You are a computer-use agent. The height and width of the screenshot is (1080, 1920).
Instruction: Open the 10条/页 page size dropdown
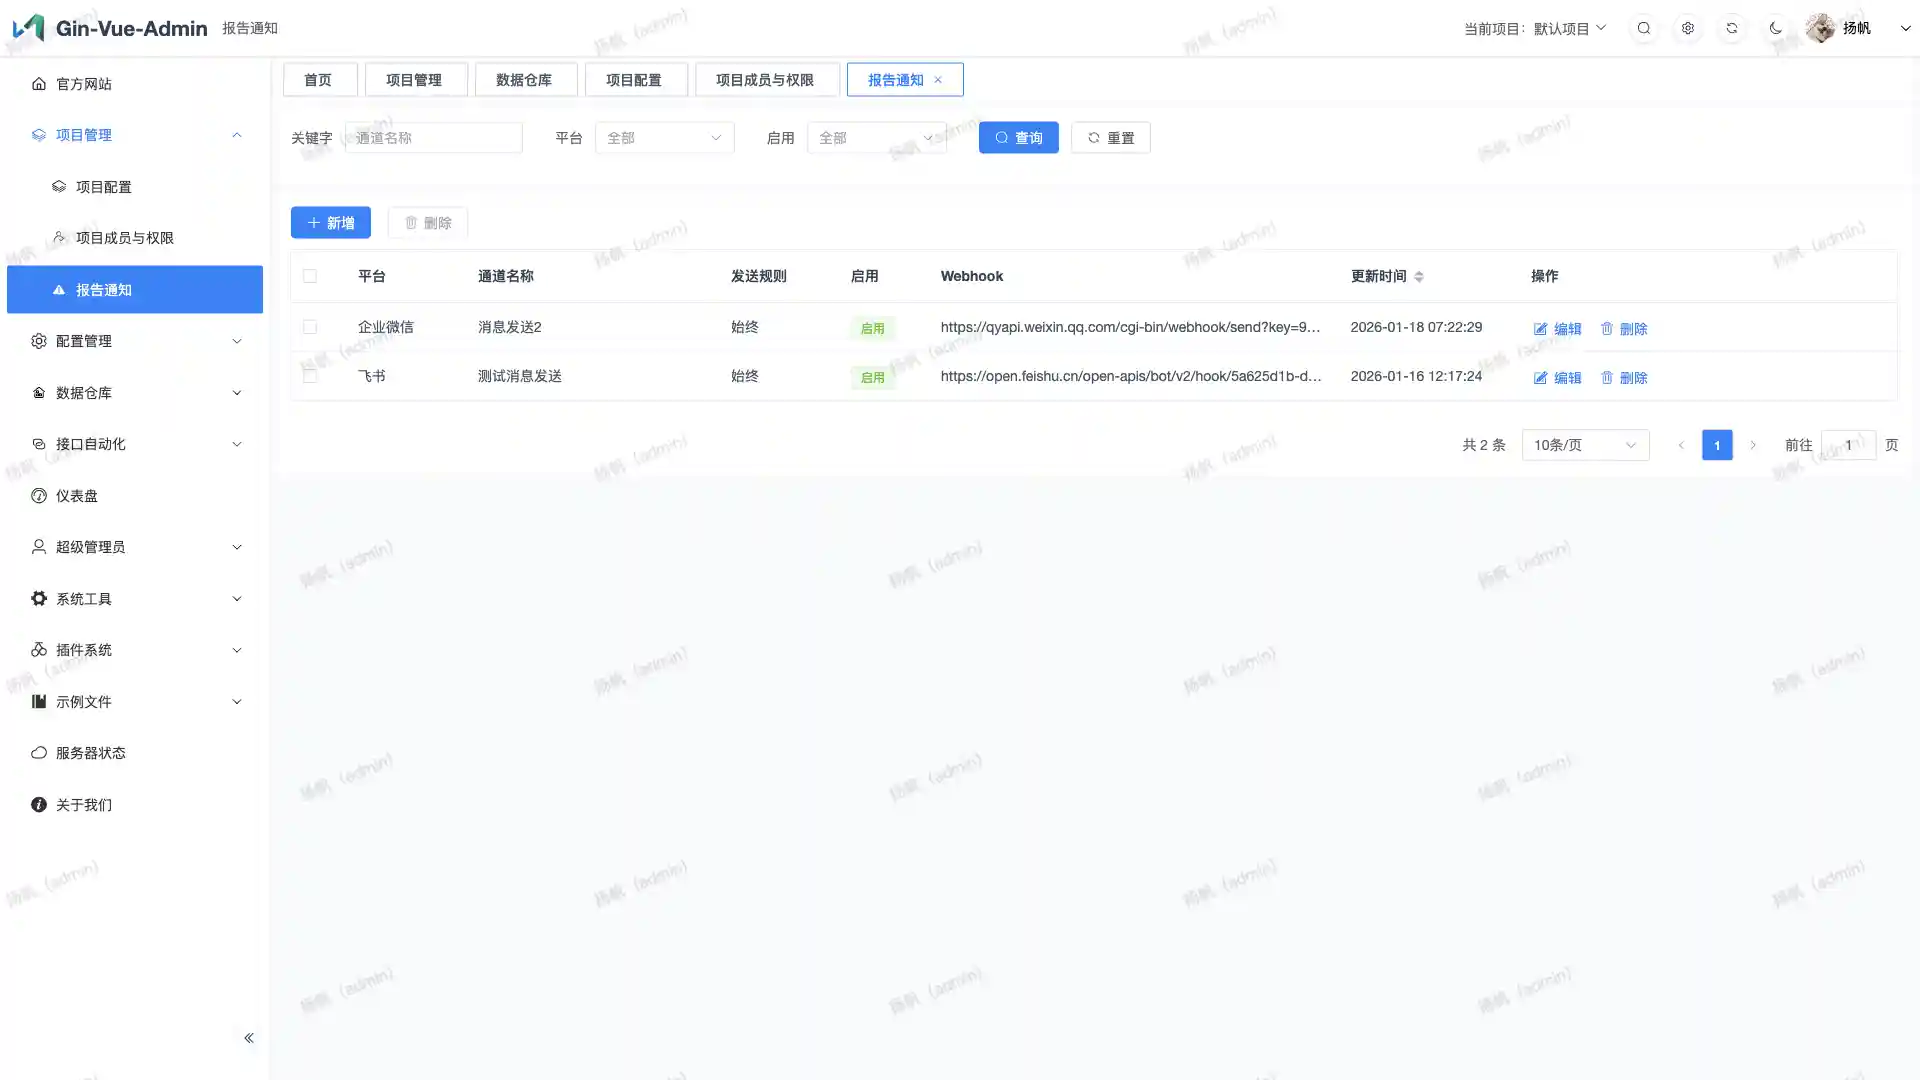coord(1584,445)
